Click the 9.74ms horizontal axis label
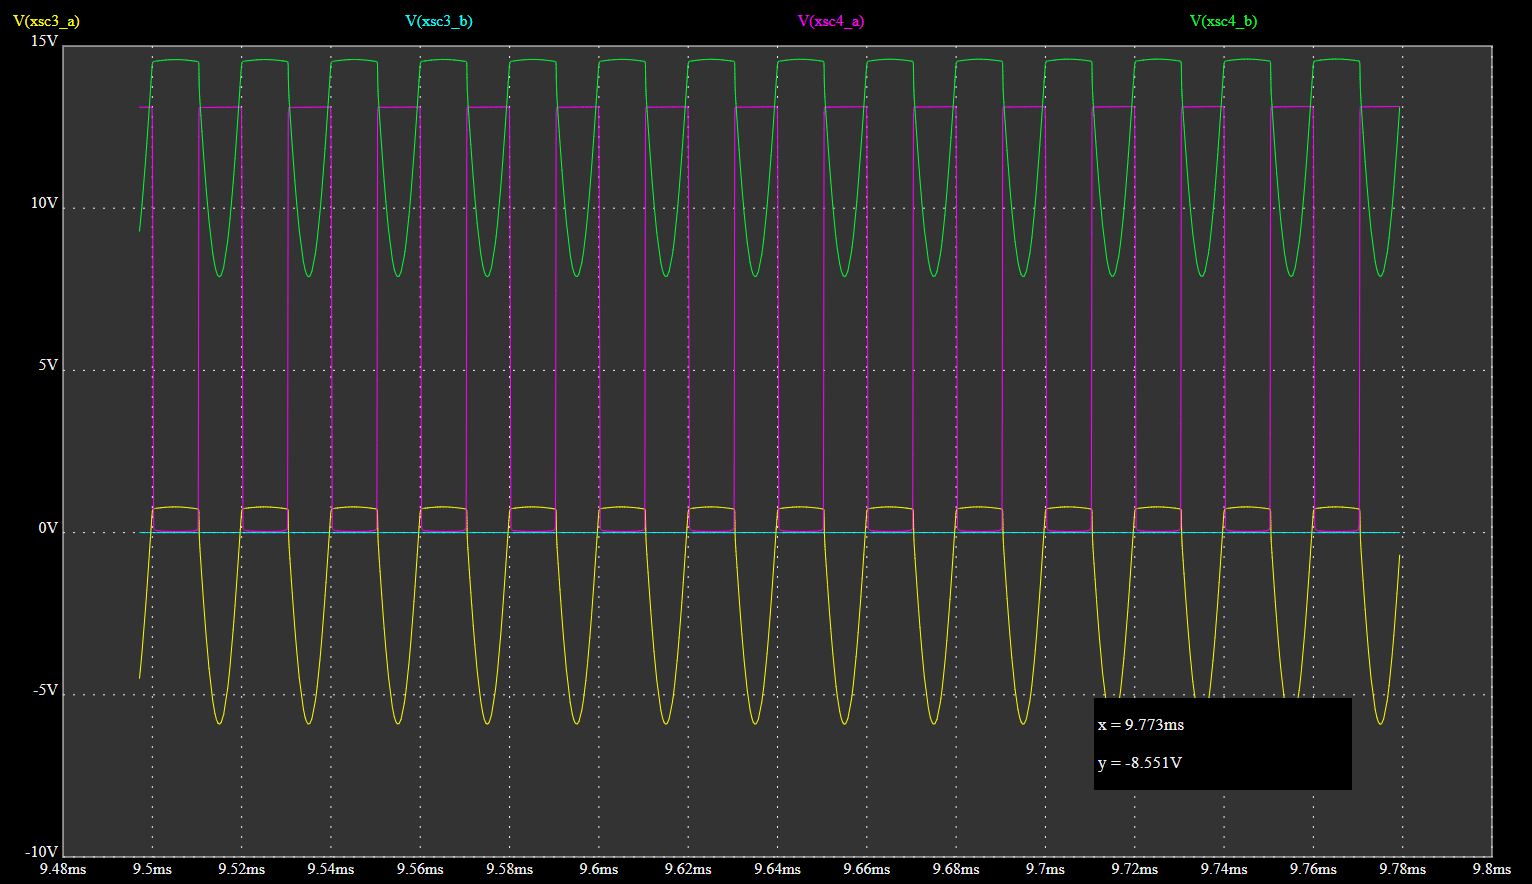Image resolution: width=1532 pixels, height=884 pixels. point(1222,869)
